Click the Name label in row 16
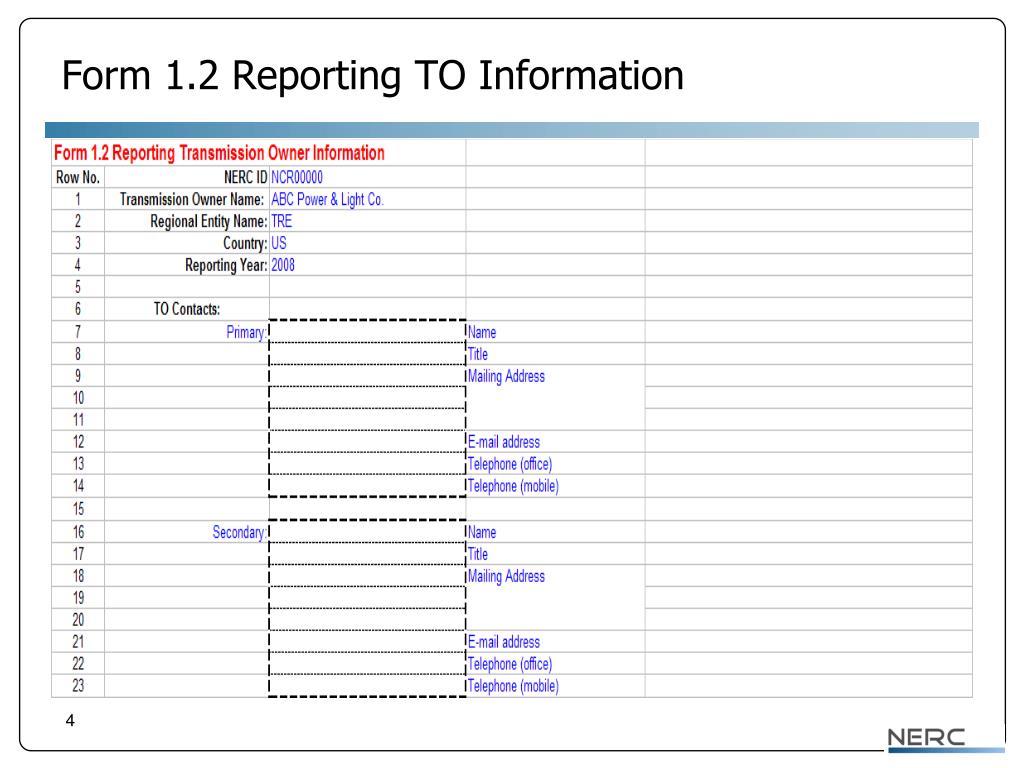This screenshot has height=768, width=1024. click(482, 532)
